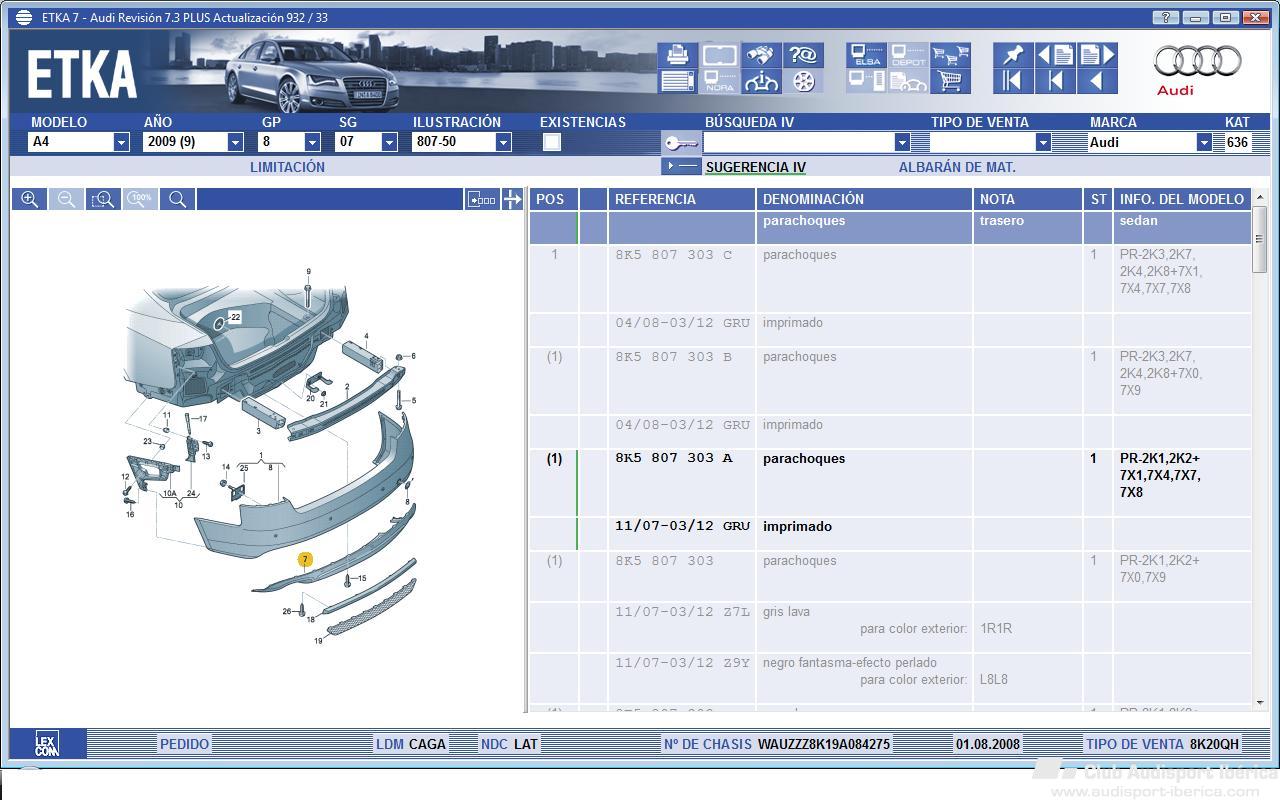Open the binoculars search tool
The height and width of the screenshot is (800, 1280).
tap(762, 55)
